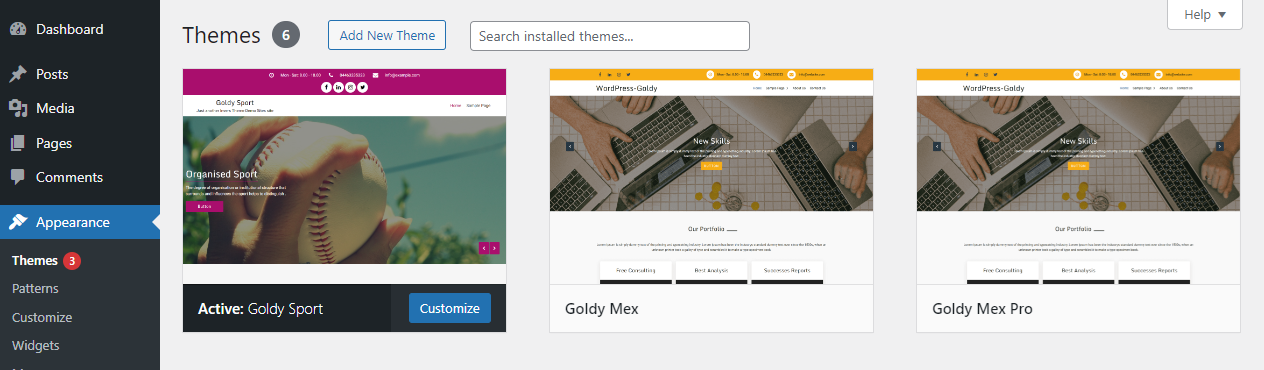Click previous slide arrow on Goldy Sport preview

tap(484, 247)
